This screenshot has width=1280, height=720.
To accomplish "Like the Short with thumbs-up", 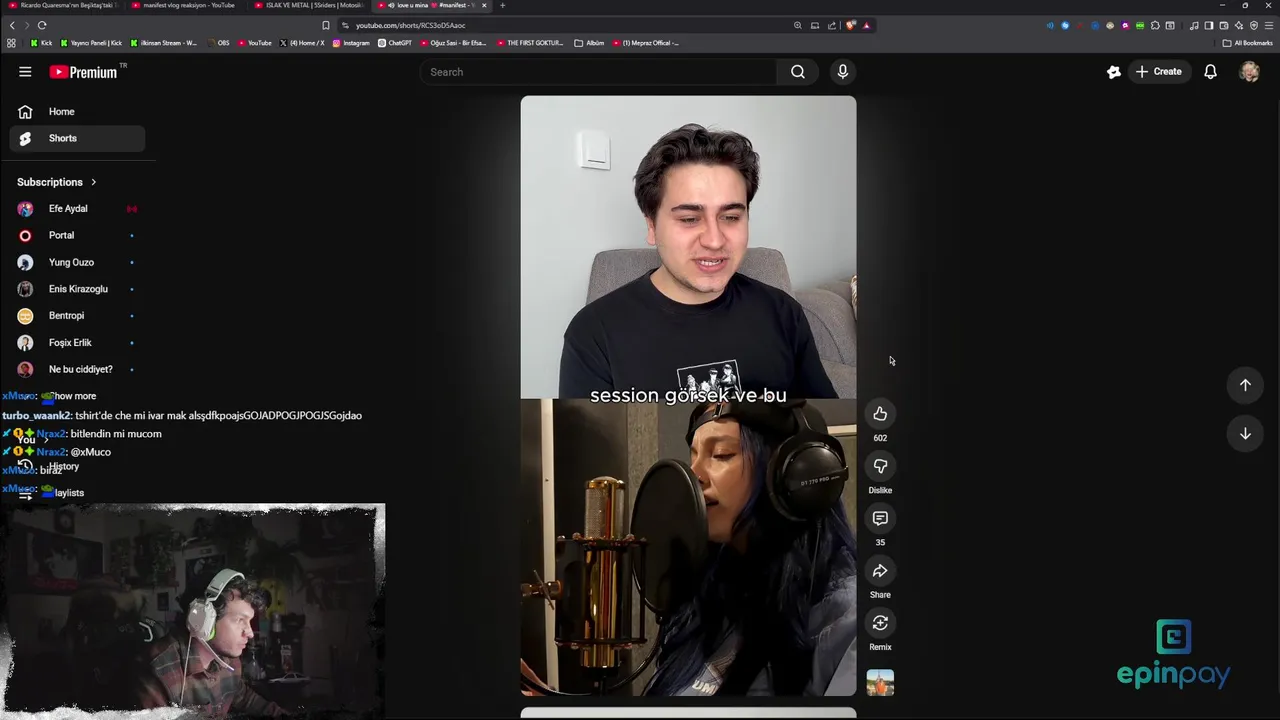I will [x=880, y=414].
